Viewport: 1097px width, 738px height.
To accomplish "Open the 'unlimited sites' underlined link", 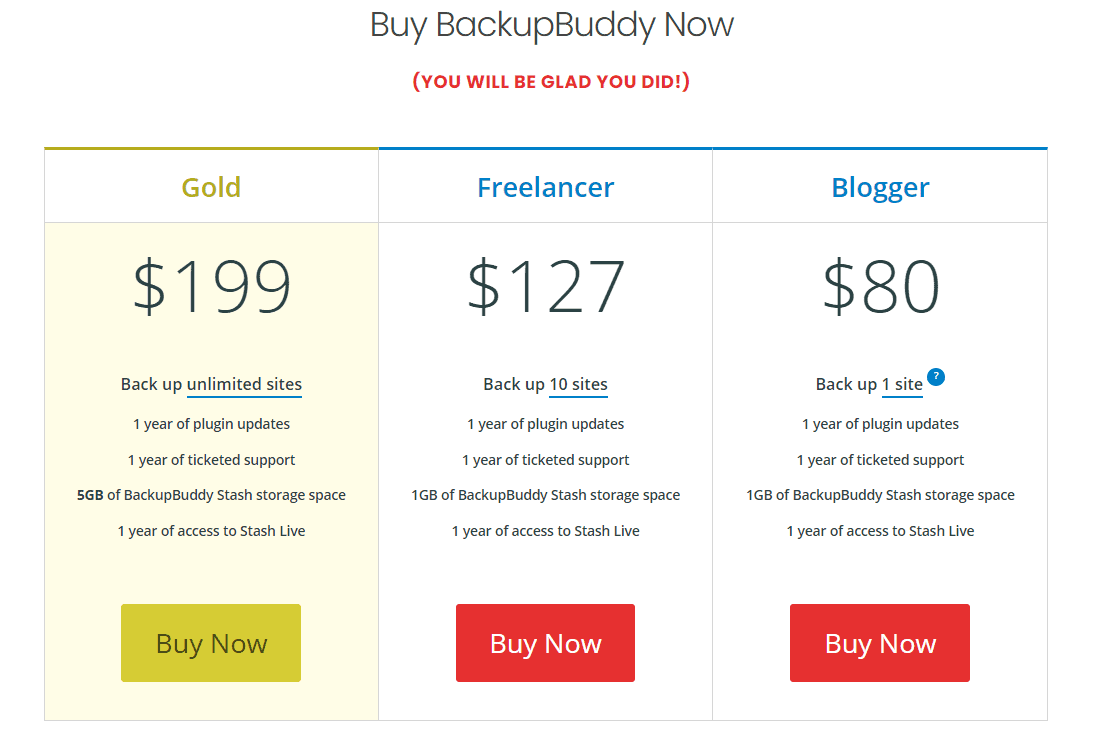I will 244,384.
